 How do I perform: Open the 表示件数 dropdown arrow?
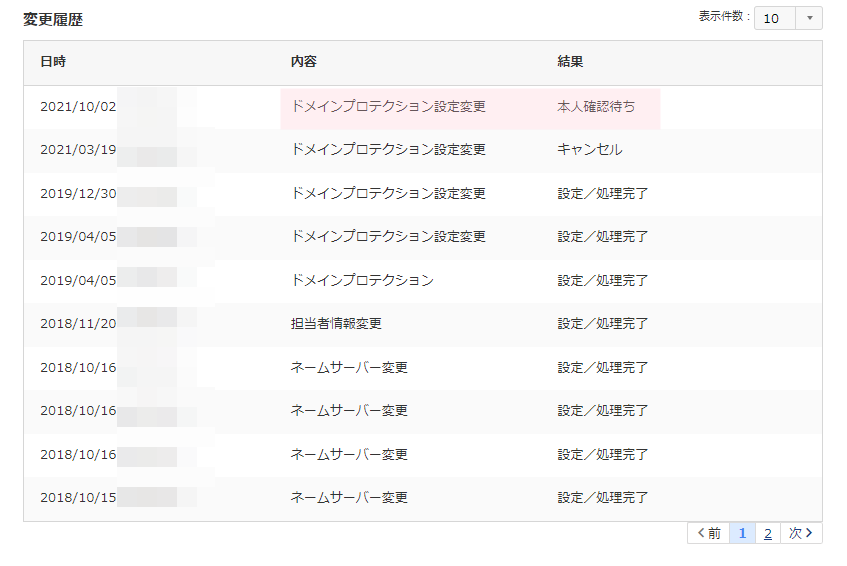(809, 18)
